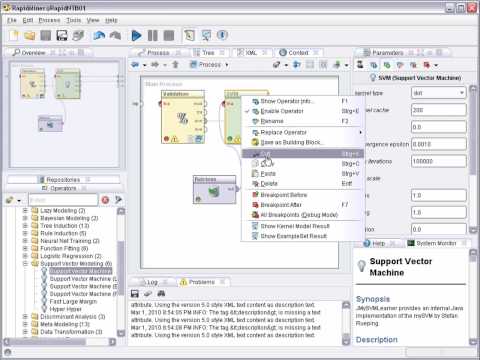Pause the running process
The image size is (480, 360).
tap(152, 35)
